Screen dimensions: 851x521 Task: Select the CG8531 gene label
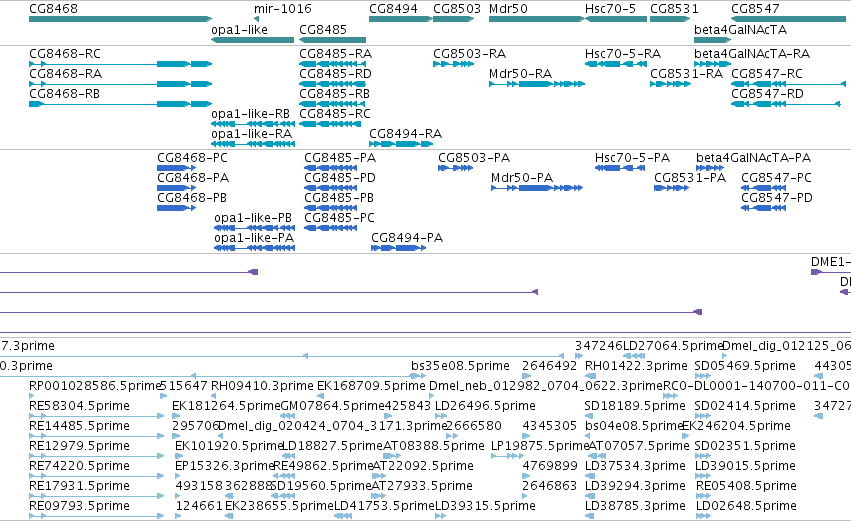click(x=674, y=9)
